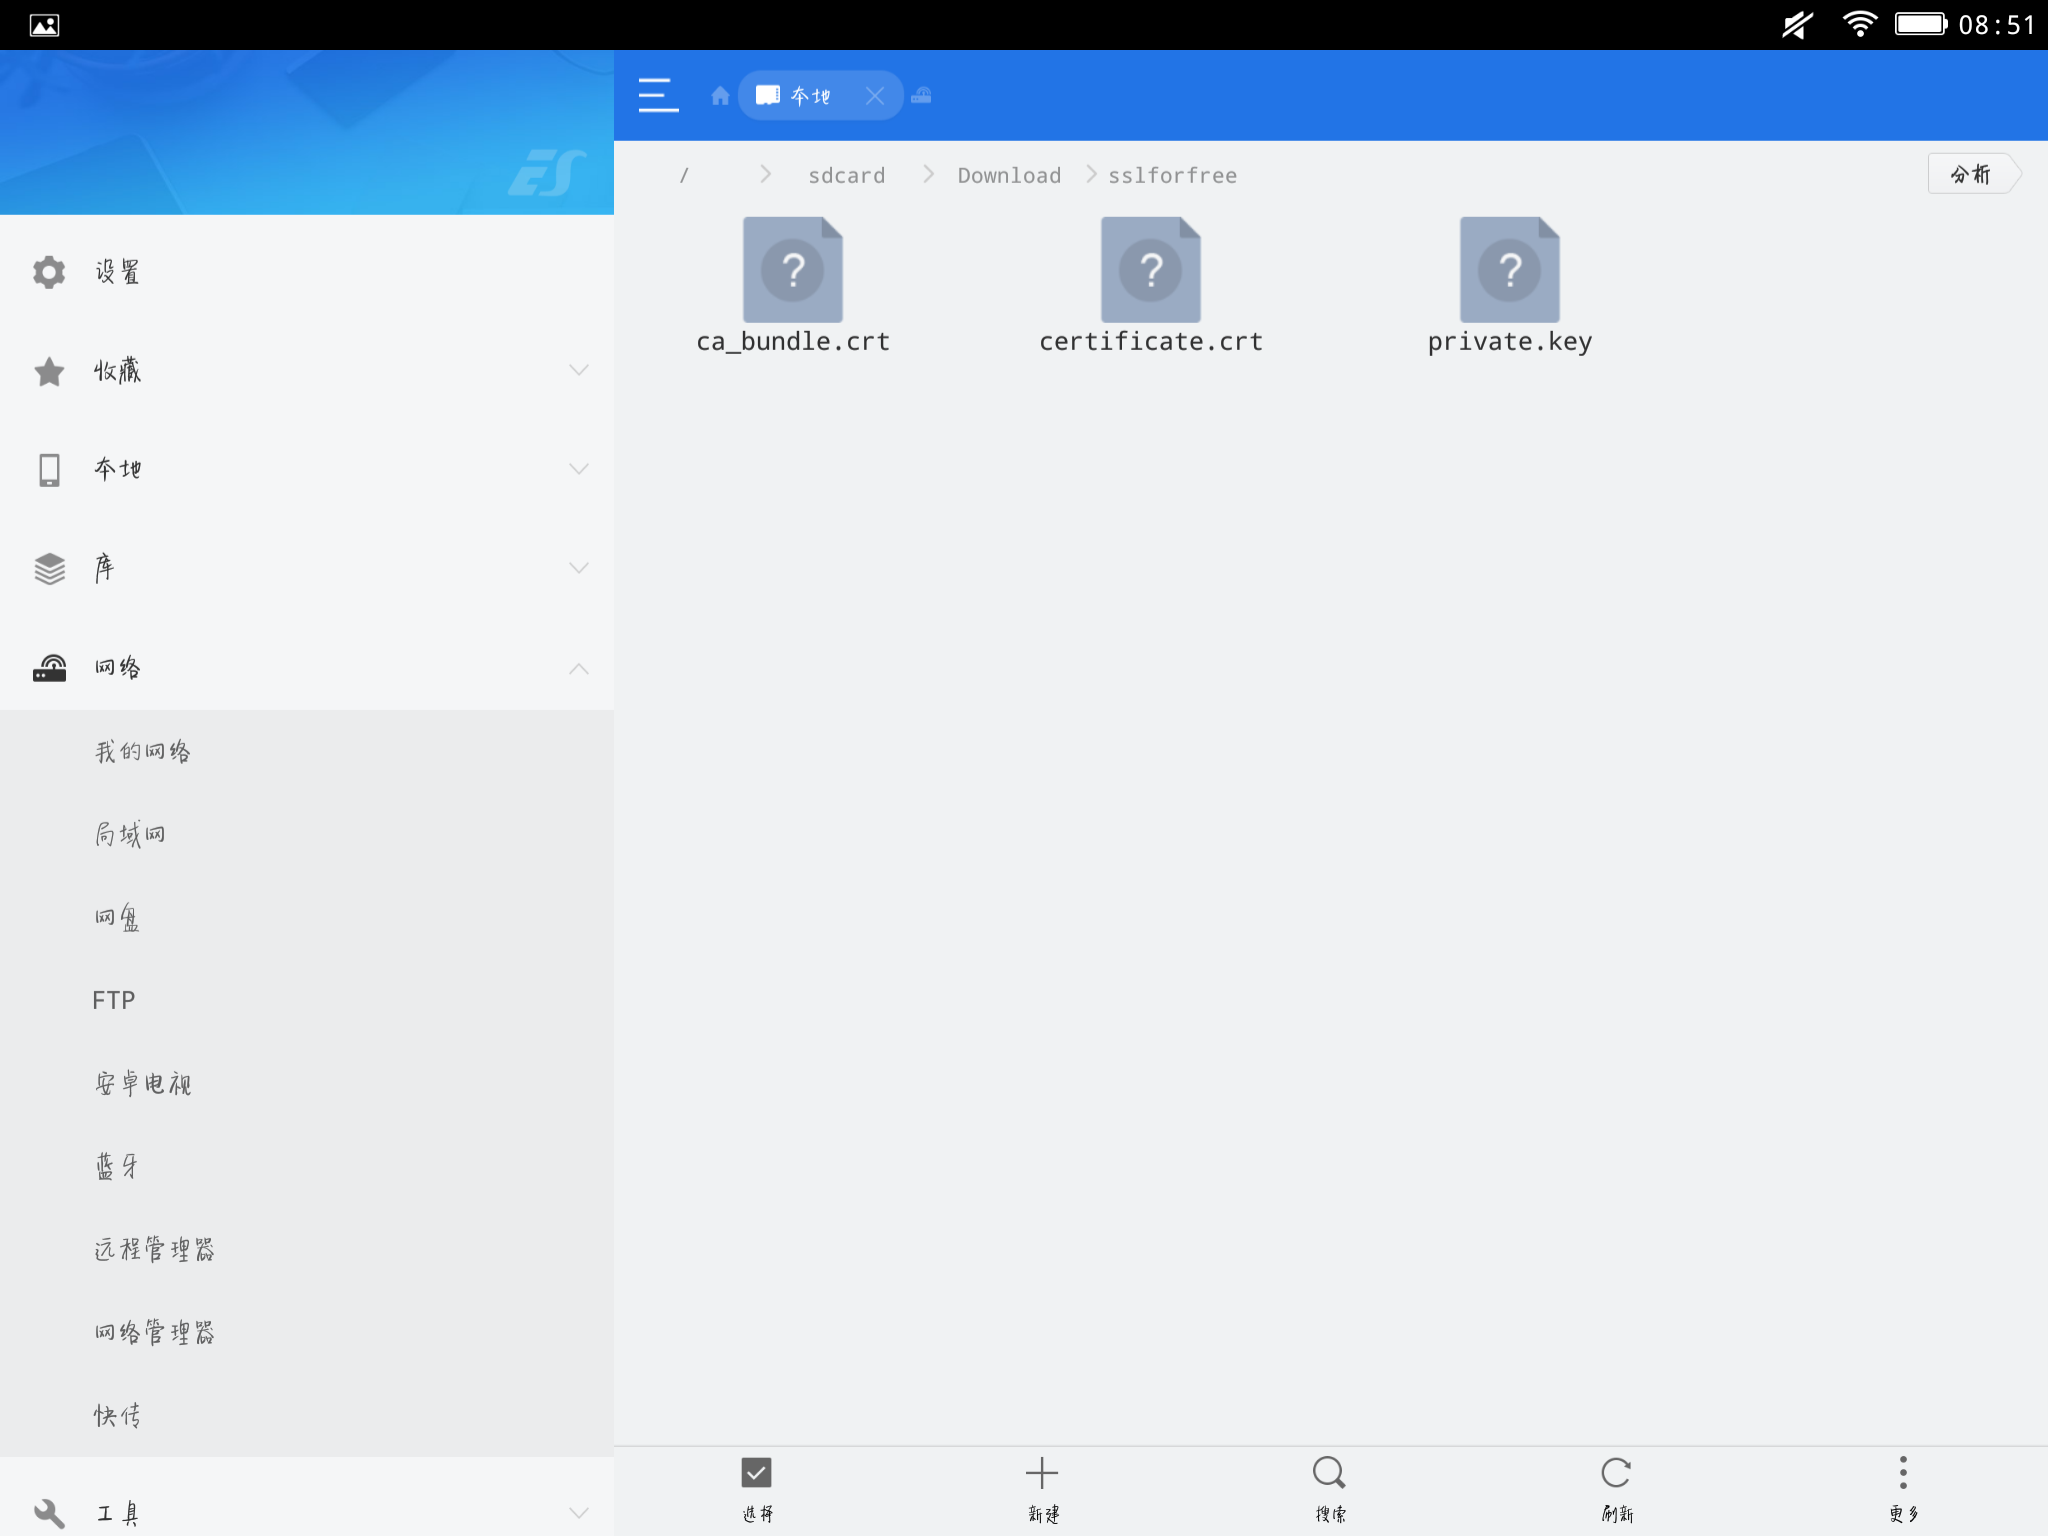The image size is (2048, 1536).
Task: Expand the 收藏 favorites section
Action: click(580, 370)
